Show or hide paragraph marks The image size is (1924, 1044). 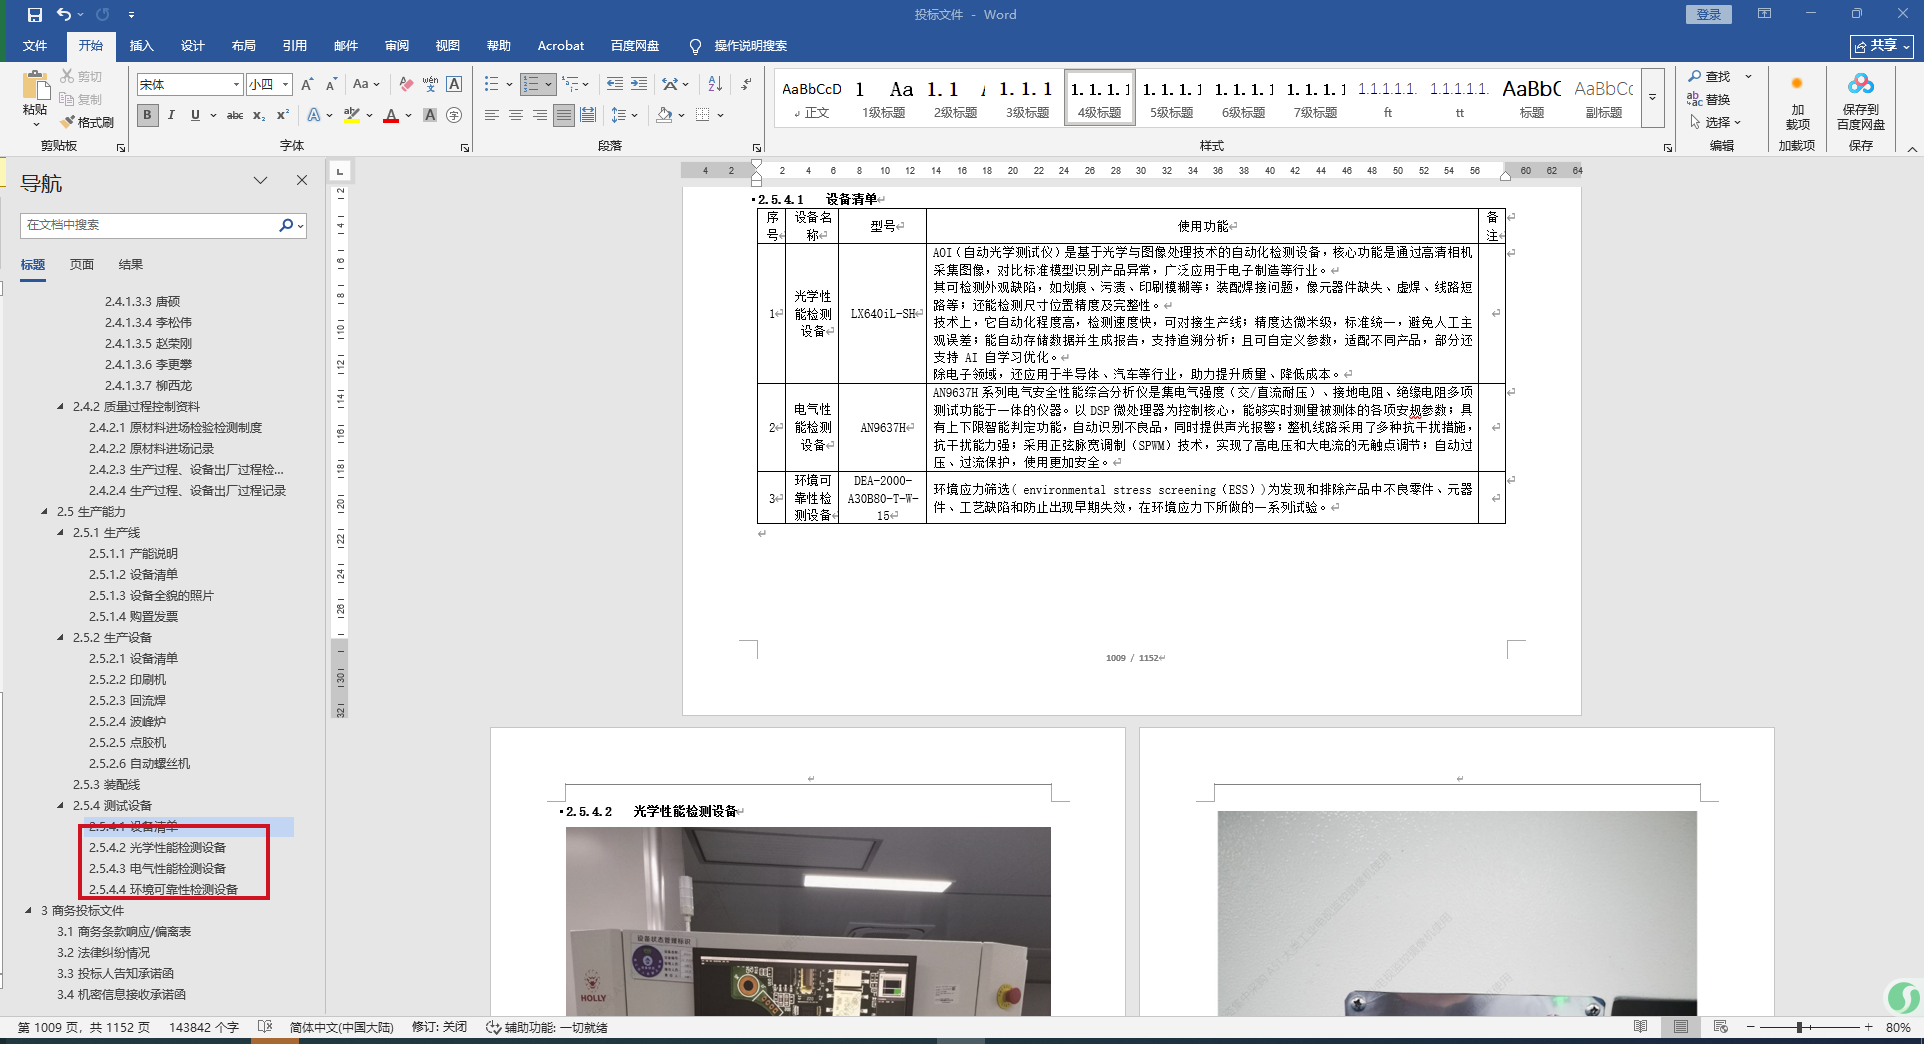click(746, 84)
